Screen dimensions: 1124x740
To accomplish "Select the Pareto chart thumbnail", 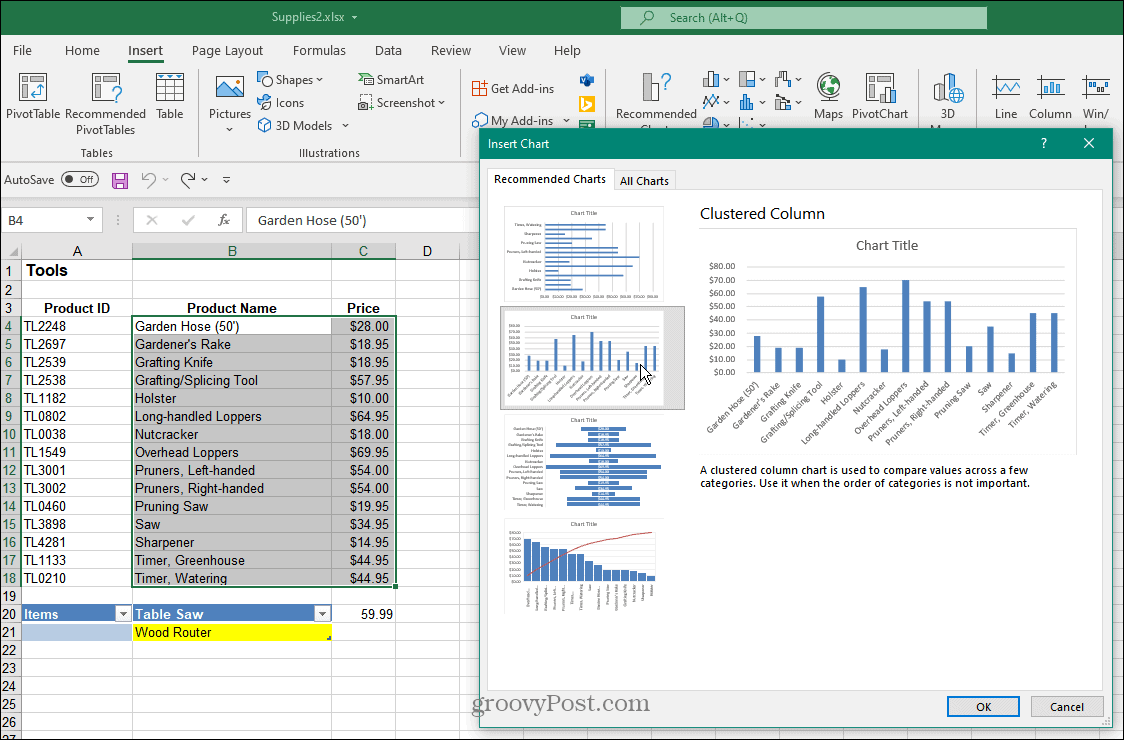I will click(584, 565).
